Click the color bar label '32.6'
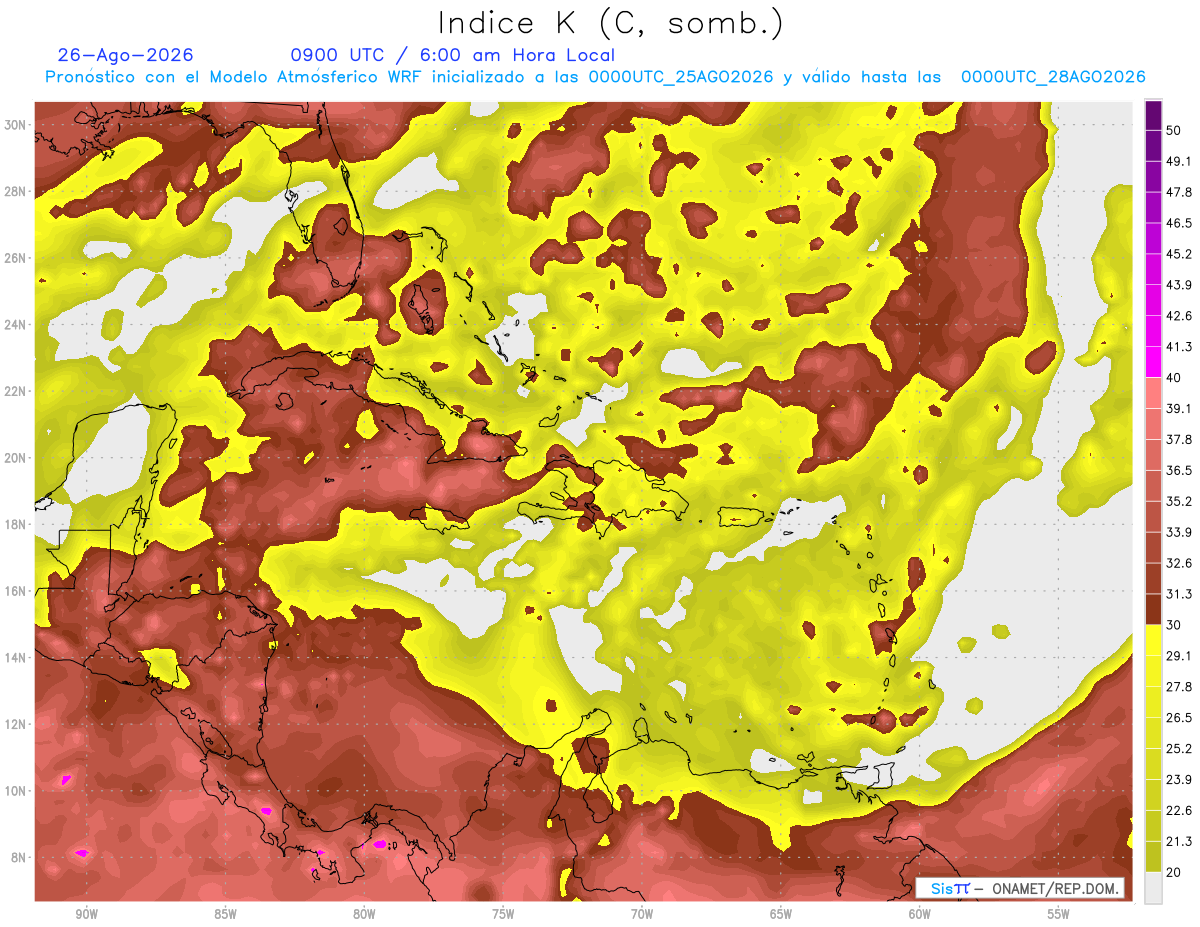The image size is (1200, 927). pos(1179,563)
